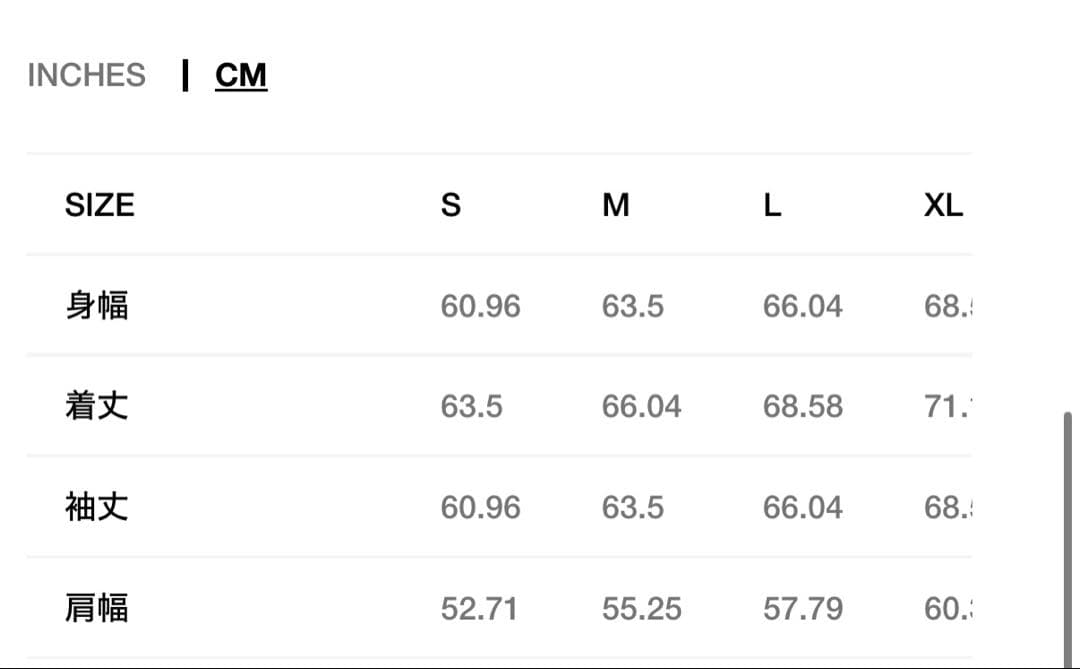Click the L size column header
Viewport: 1080px width, 669px height.
[x=772, y=205]
